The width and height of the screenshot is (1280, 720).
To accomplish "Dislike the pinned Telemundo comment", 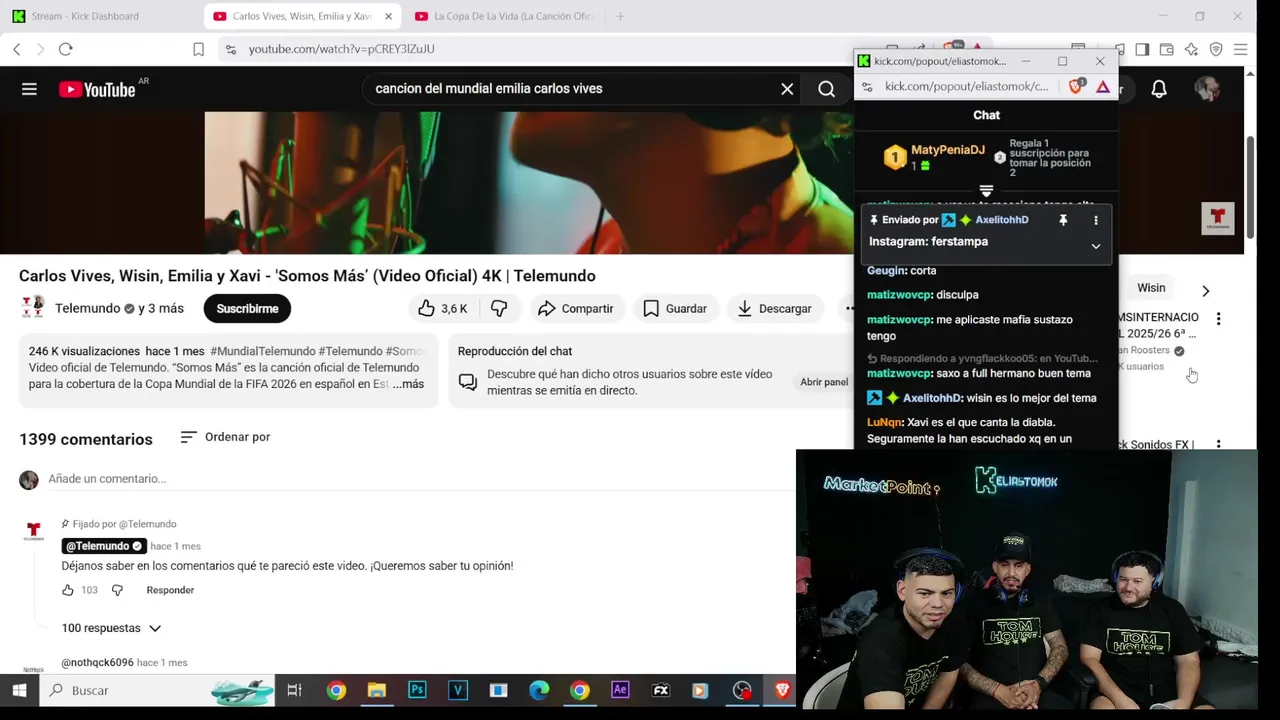I will (x=117, y=590).
